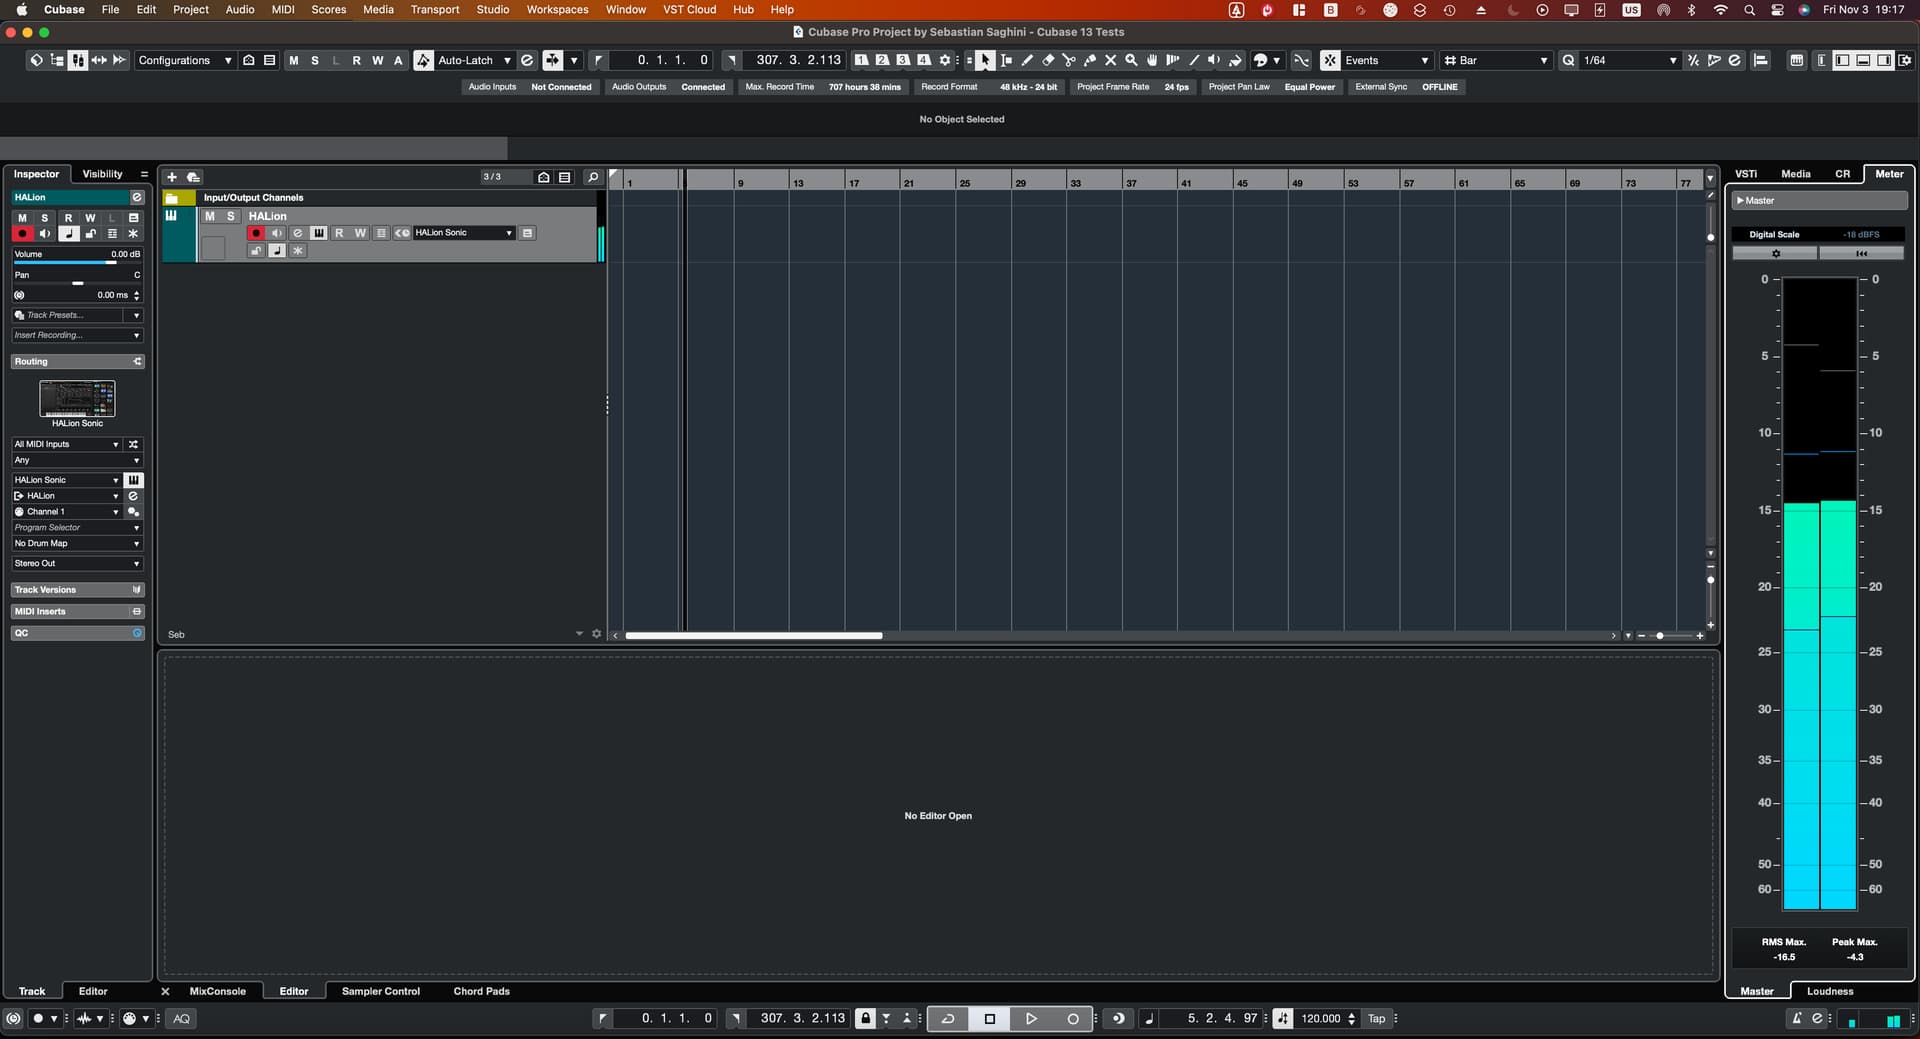
Task: Select the Mute X tool
Action: [x=1110, y=60]
